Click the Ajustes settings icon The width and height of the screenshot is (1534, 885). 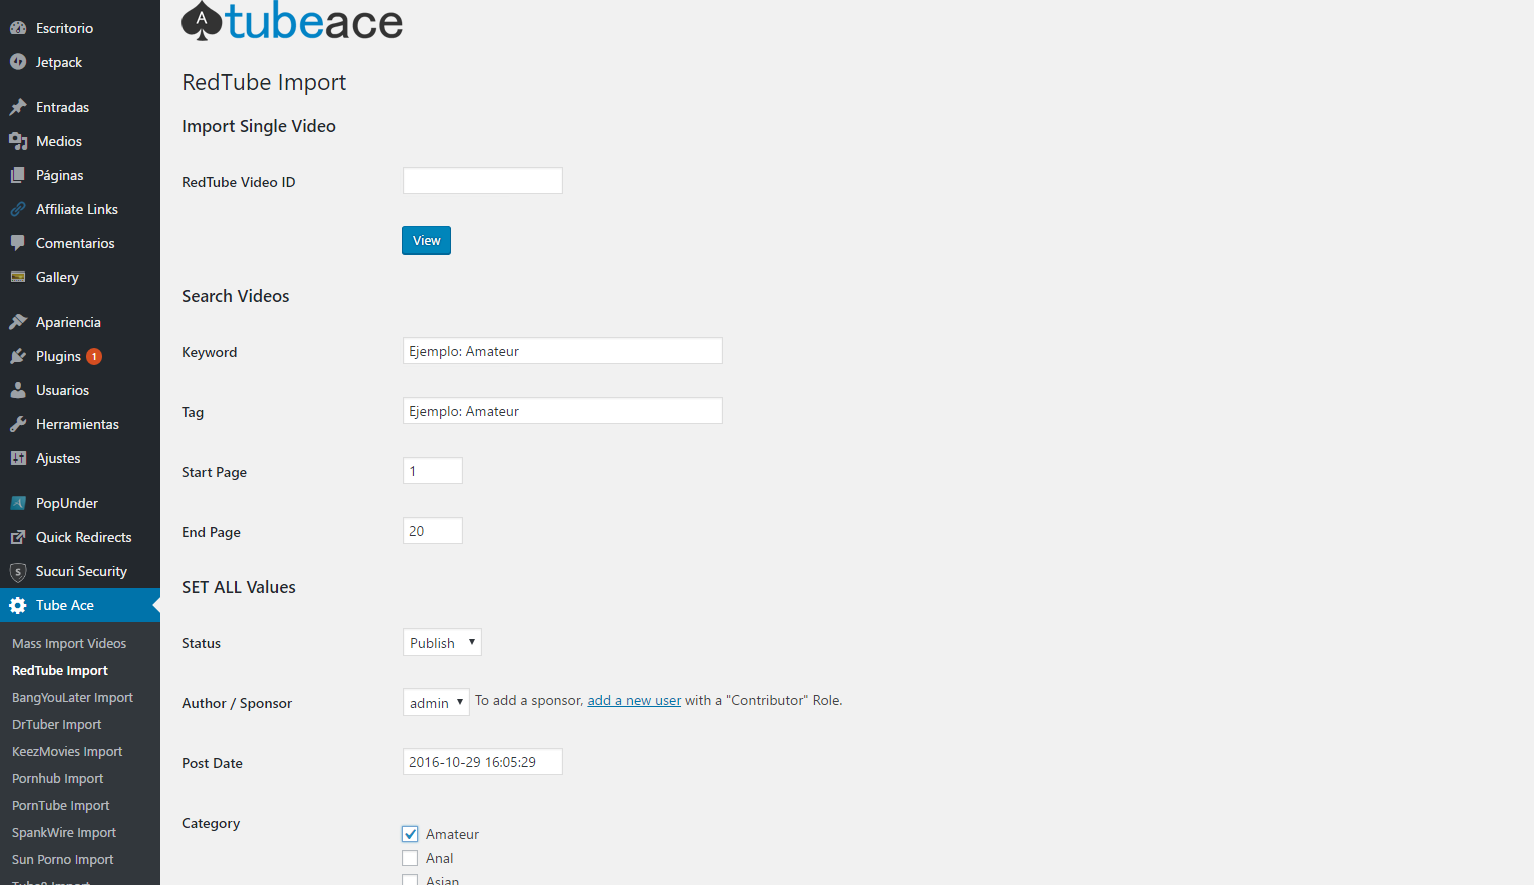pyautogui.click(x=18, y=458)
